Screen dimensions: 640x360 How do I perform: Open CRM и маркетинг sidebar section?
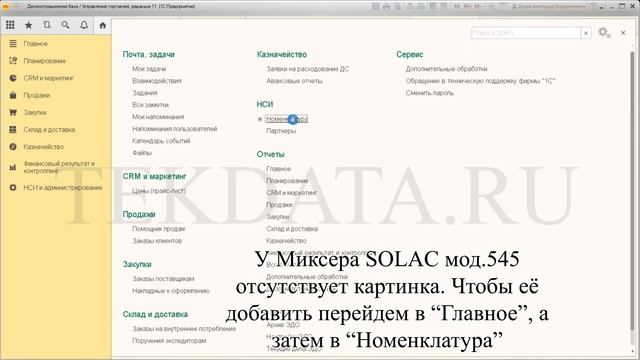tap(49, 78)
